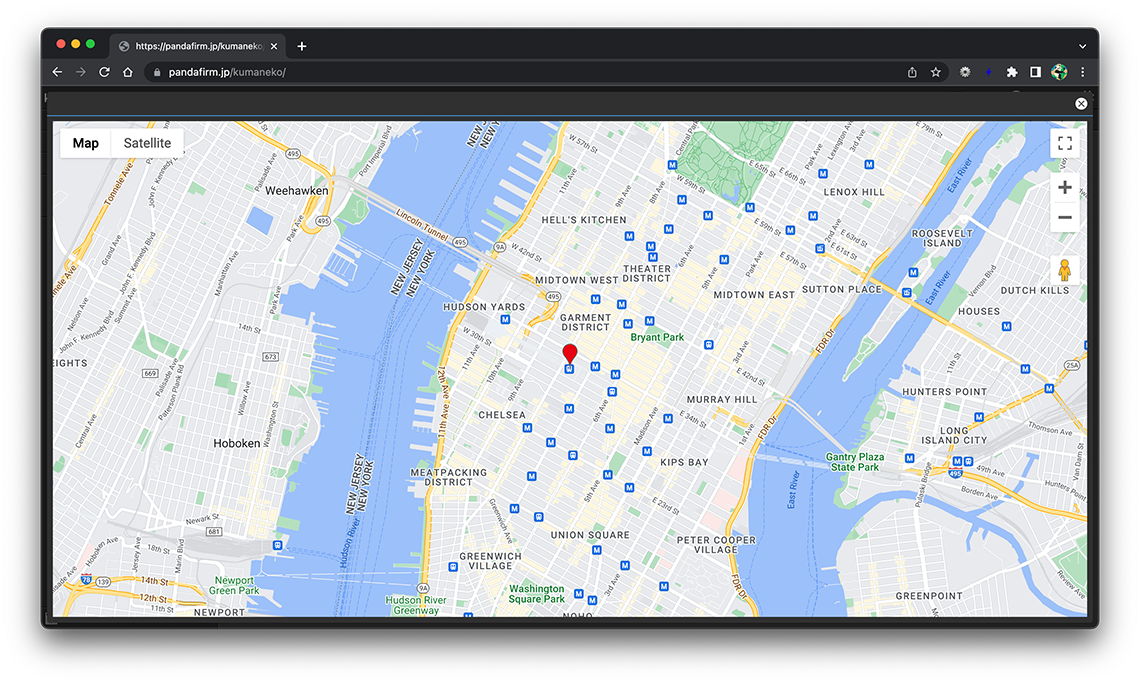Open the profile avatar menu

1059,72
